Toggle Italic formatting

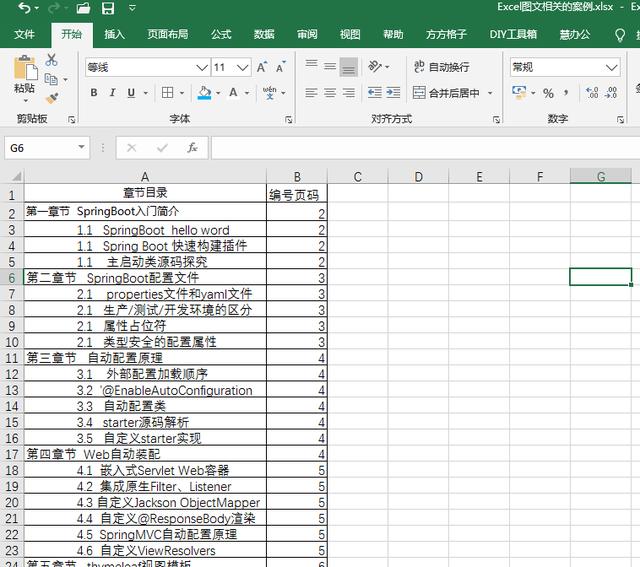click(x=113, y=93)
